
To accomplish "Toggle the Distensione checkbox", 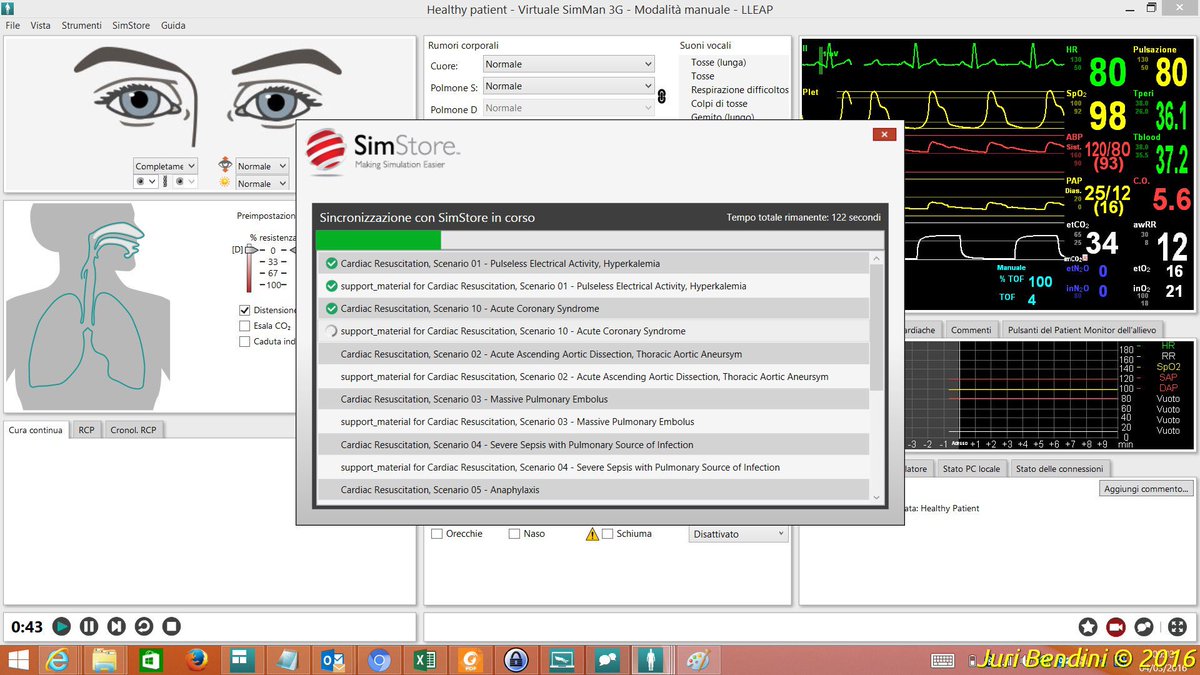I will [x=245, y=310].
